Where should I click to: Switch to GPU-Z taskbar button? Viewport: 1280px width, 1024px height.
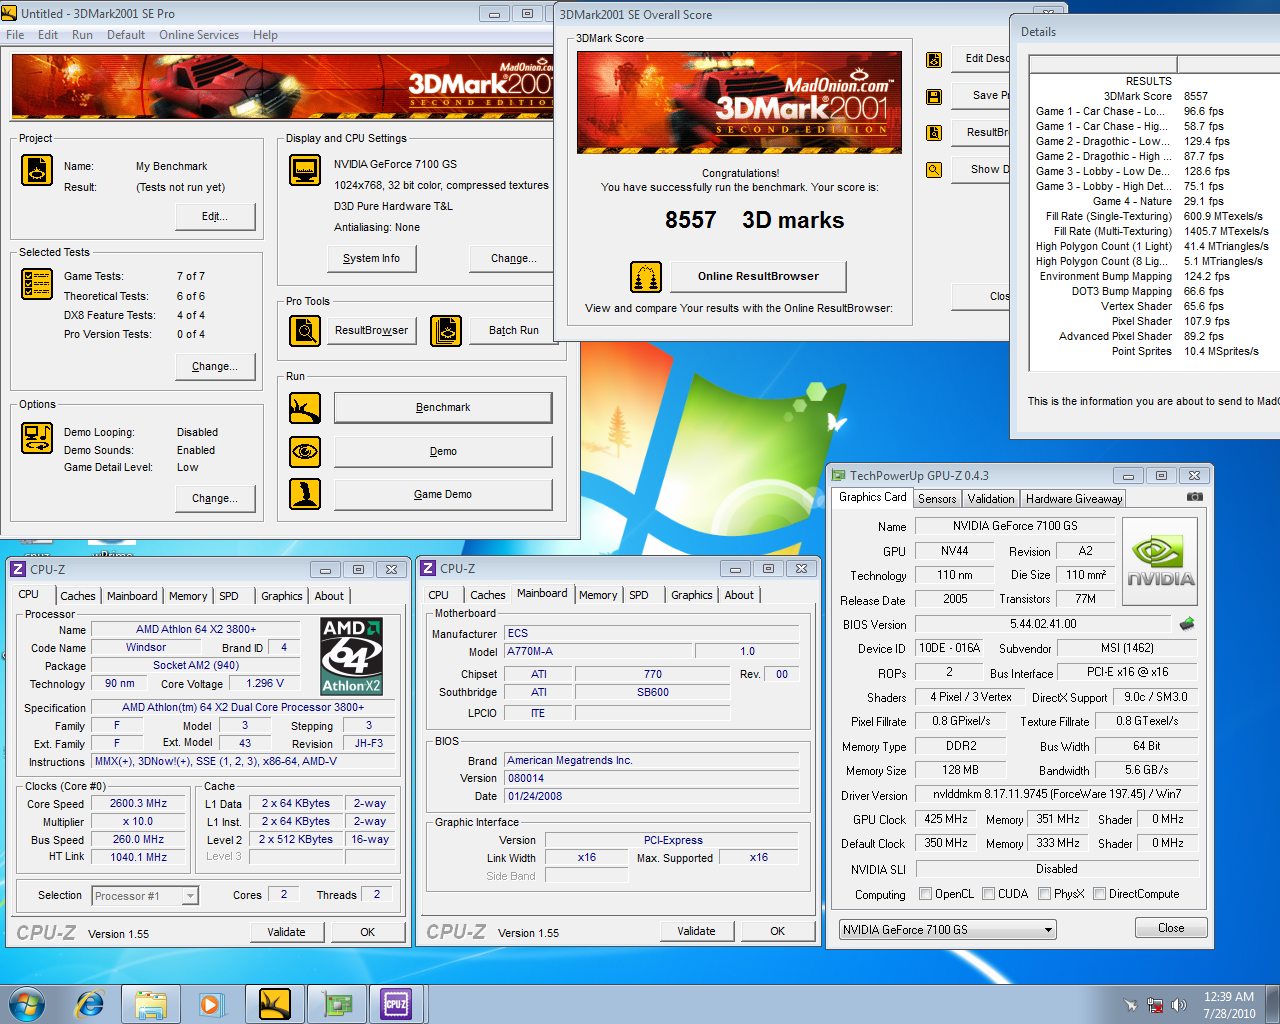336,1003
